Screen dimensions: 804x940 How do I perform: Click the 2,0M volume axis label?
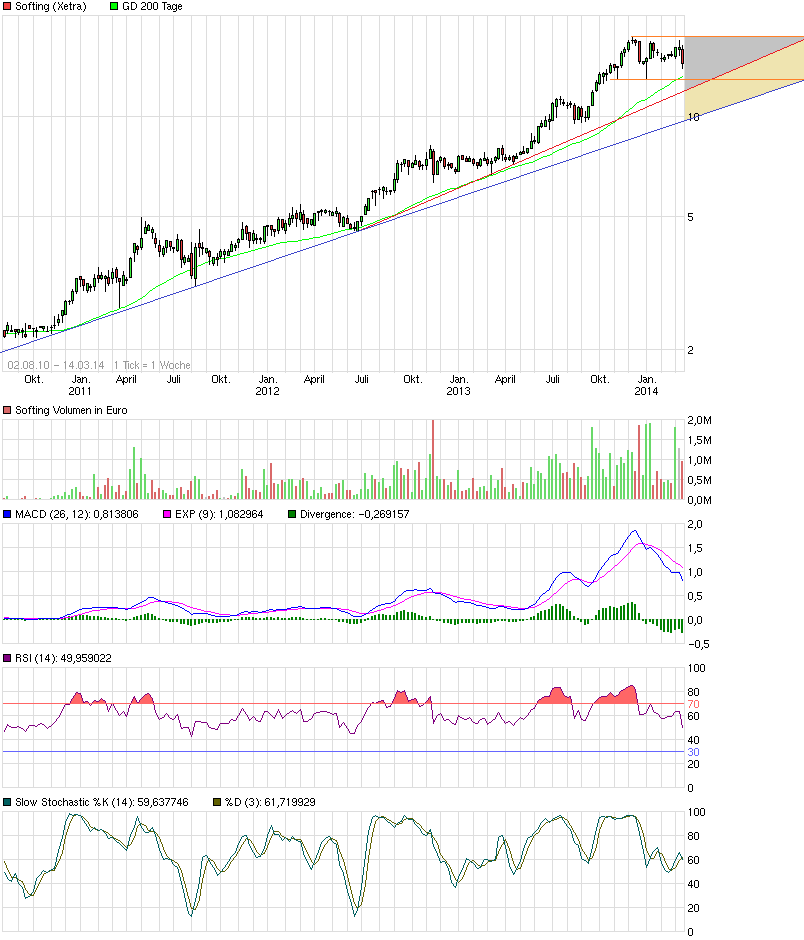point(700,421)
